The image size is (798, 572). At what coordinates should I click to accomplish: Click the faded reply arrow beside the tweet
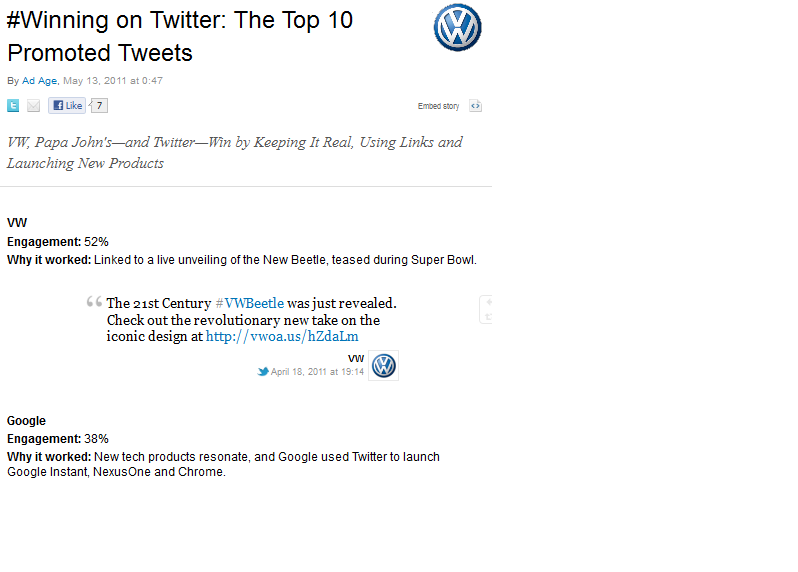pos(488,302)
